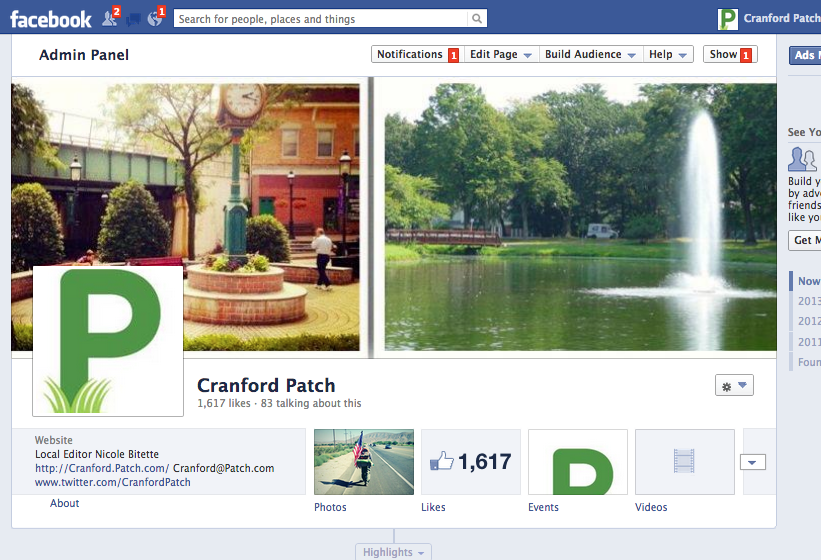The width and height of the screenshot is (821, 560).
Task: Open the messages icon in top bar
Action: pos(134,20)
